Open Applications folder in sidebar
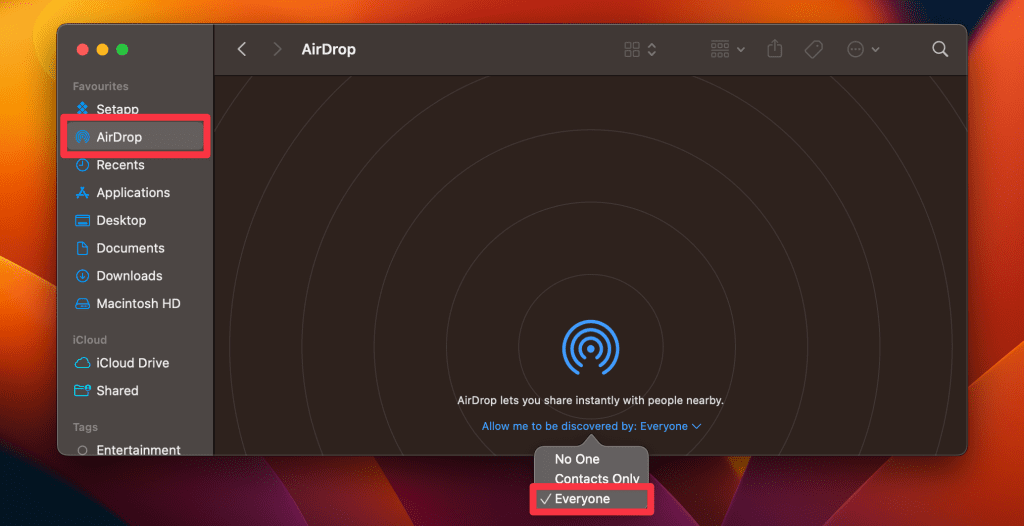The width and height of the screenshot is (1024, 526). tap(133, 193)
